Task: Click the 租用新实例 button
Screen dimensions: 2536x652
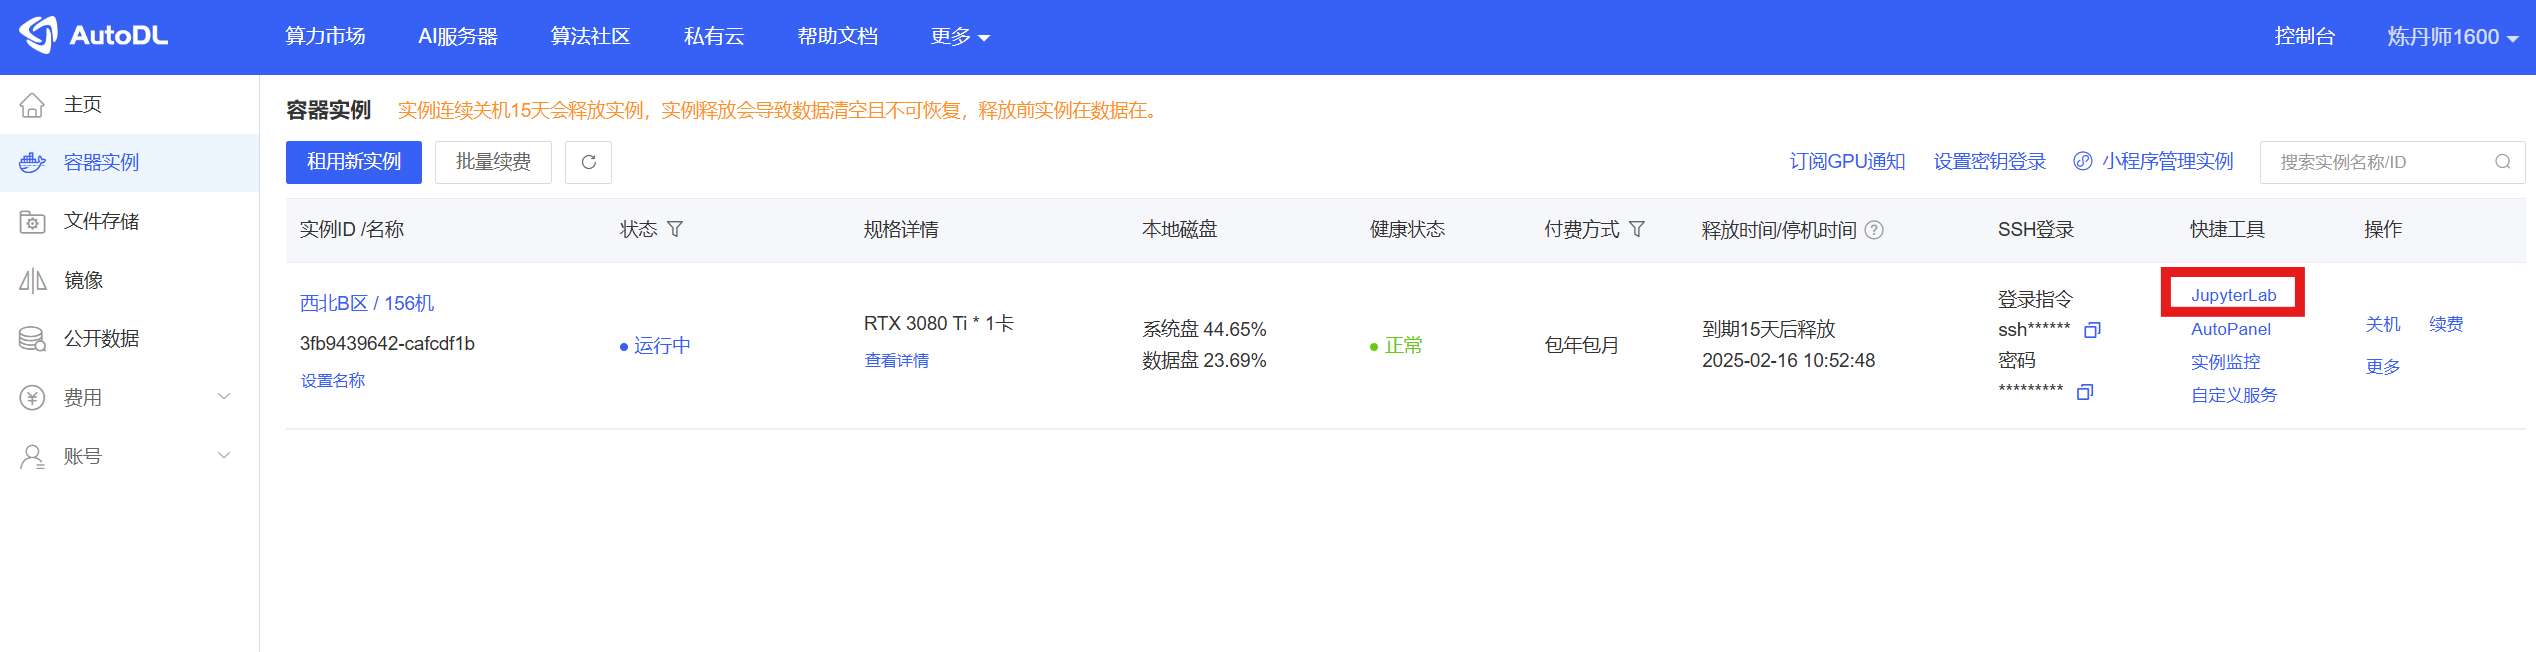Action: point(353,162)
